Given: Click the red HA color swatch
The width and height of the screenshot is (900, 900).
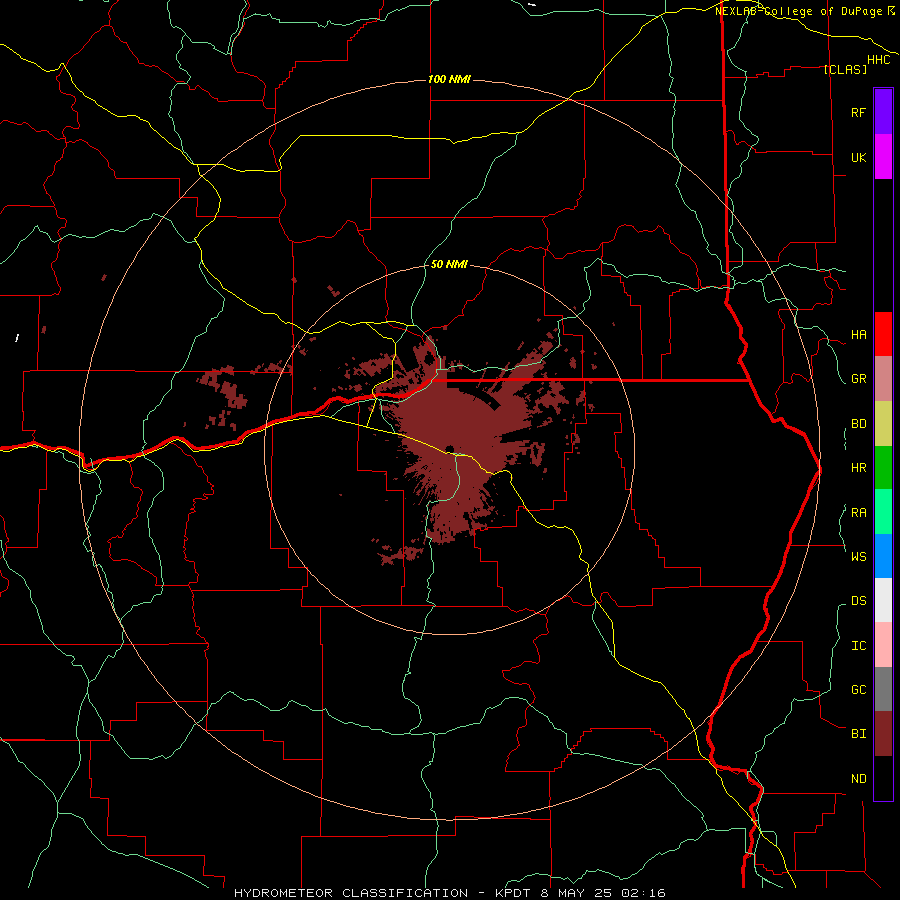Looking at the screenshot, I should coord(883,334).
